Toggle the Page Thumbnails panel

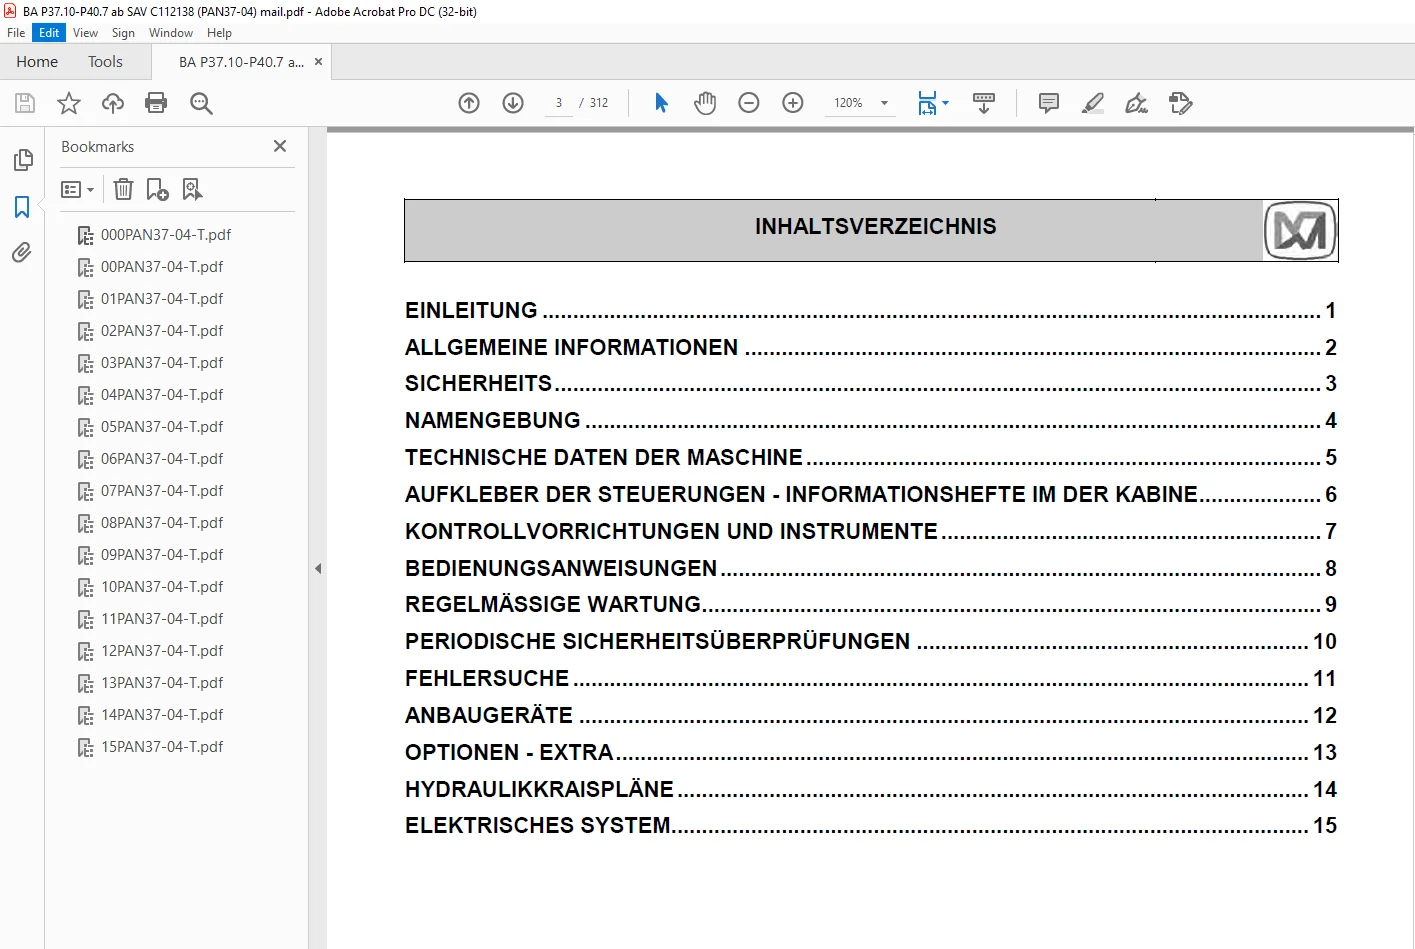pyautogui.click(x=22, y=160)
